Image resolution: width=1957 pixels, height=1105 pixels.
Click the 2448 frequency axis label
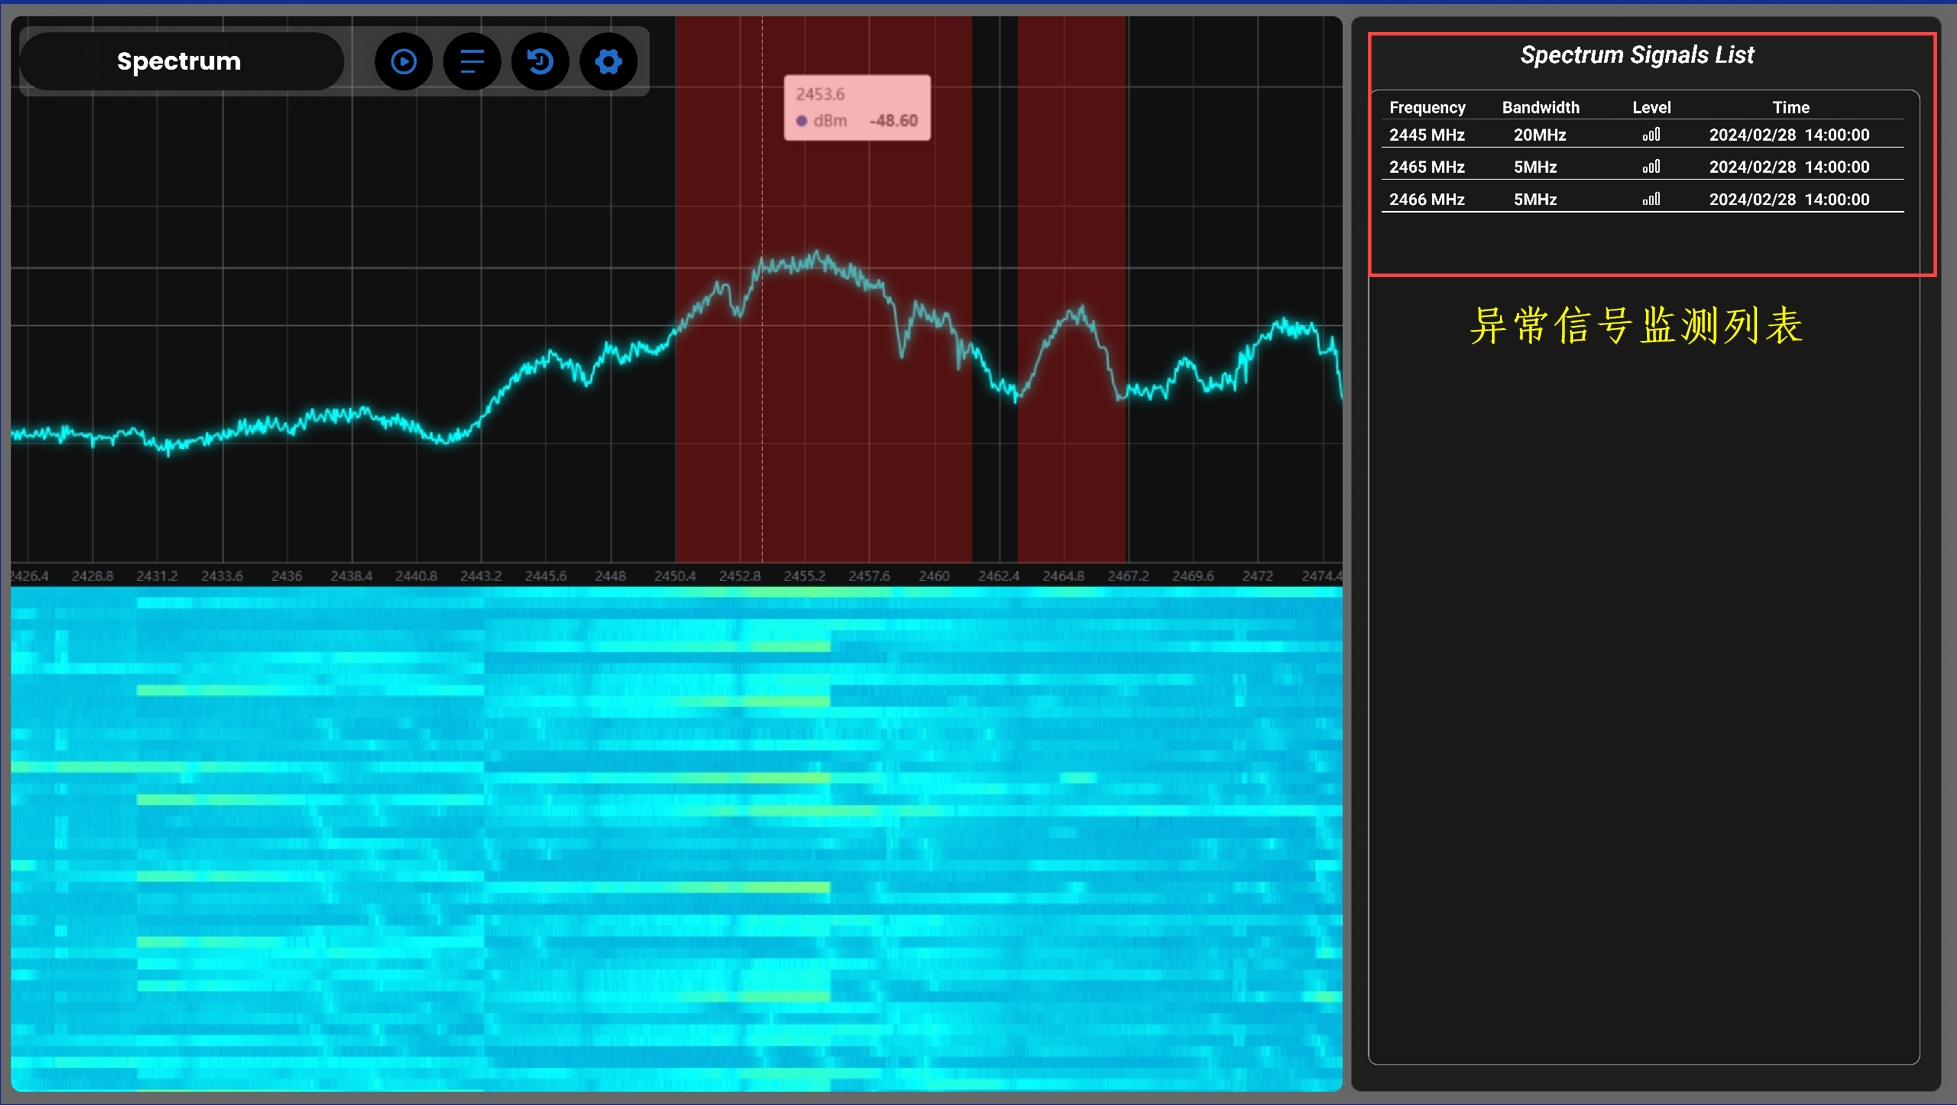pyautogui.click(x=610, y=576)
